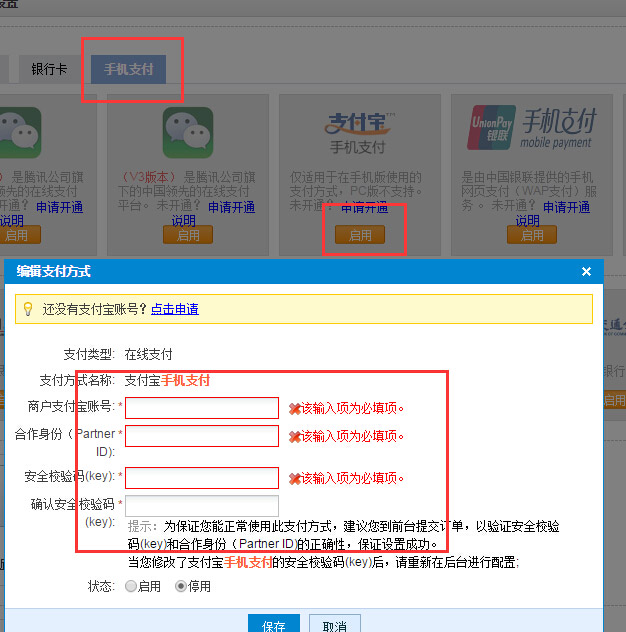Viewport: 626px width, 632px height.
Task: Close the 编辑支付方式 dialog with X
Action: 586,272
